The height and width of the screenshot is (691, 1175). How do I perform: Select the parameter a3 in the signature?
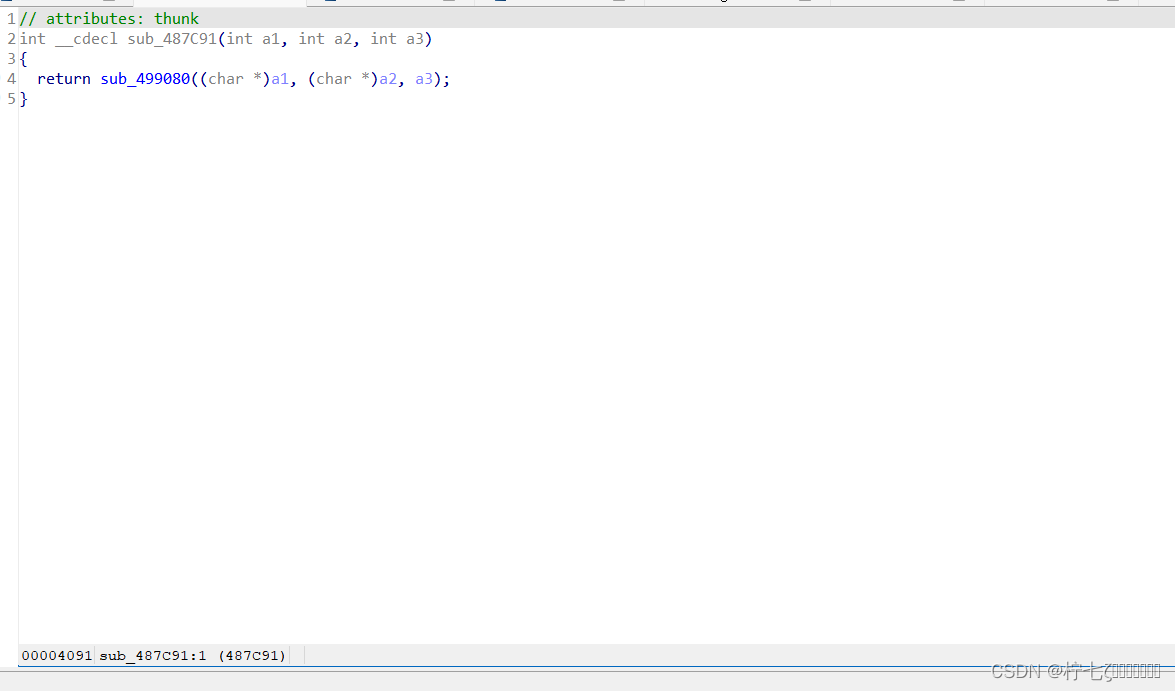pos(415,38)
